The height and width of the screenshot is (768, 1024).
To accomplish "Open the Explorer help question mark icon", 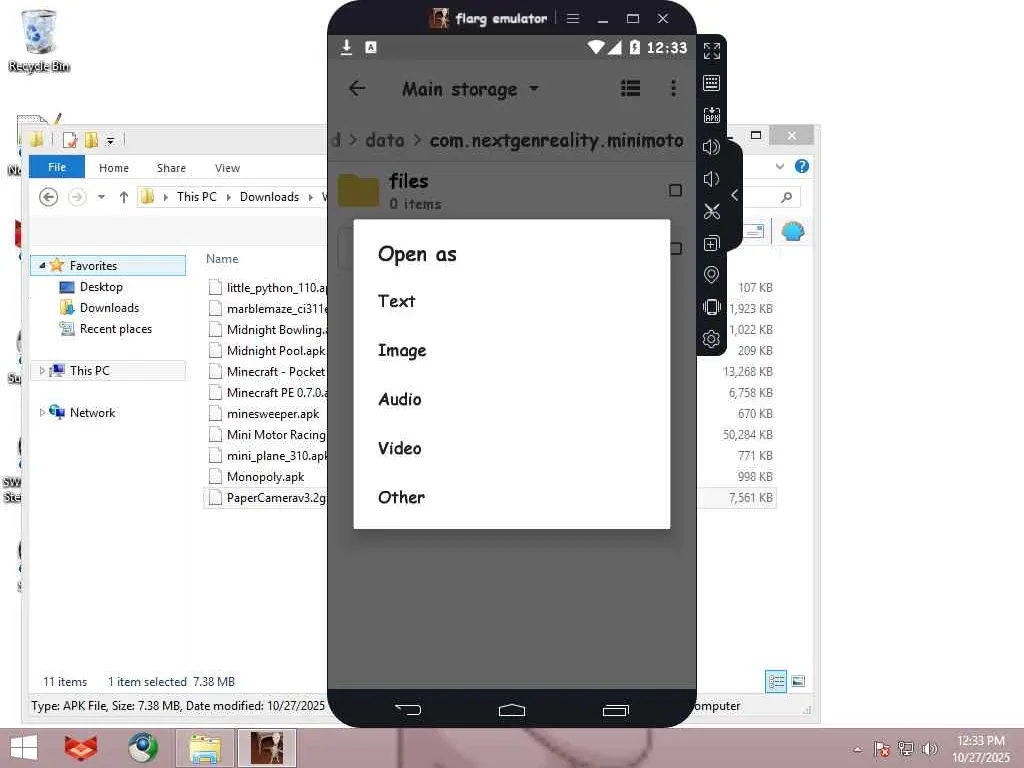I will point(801,166).
